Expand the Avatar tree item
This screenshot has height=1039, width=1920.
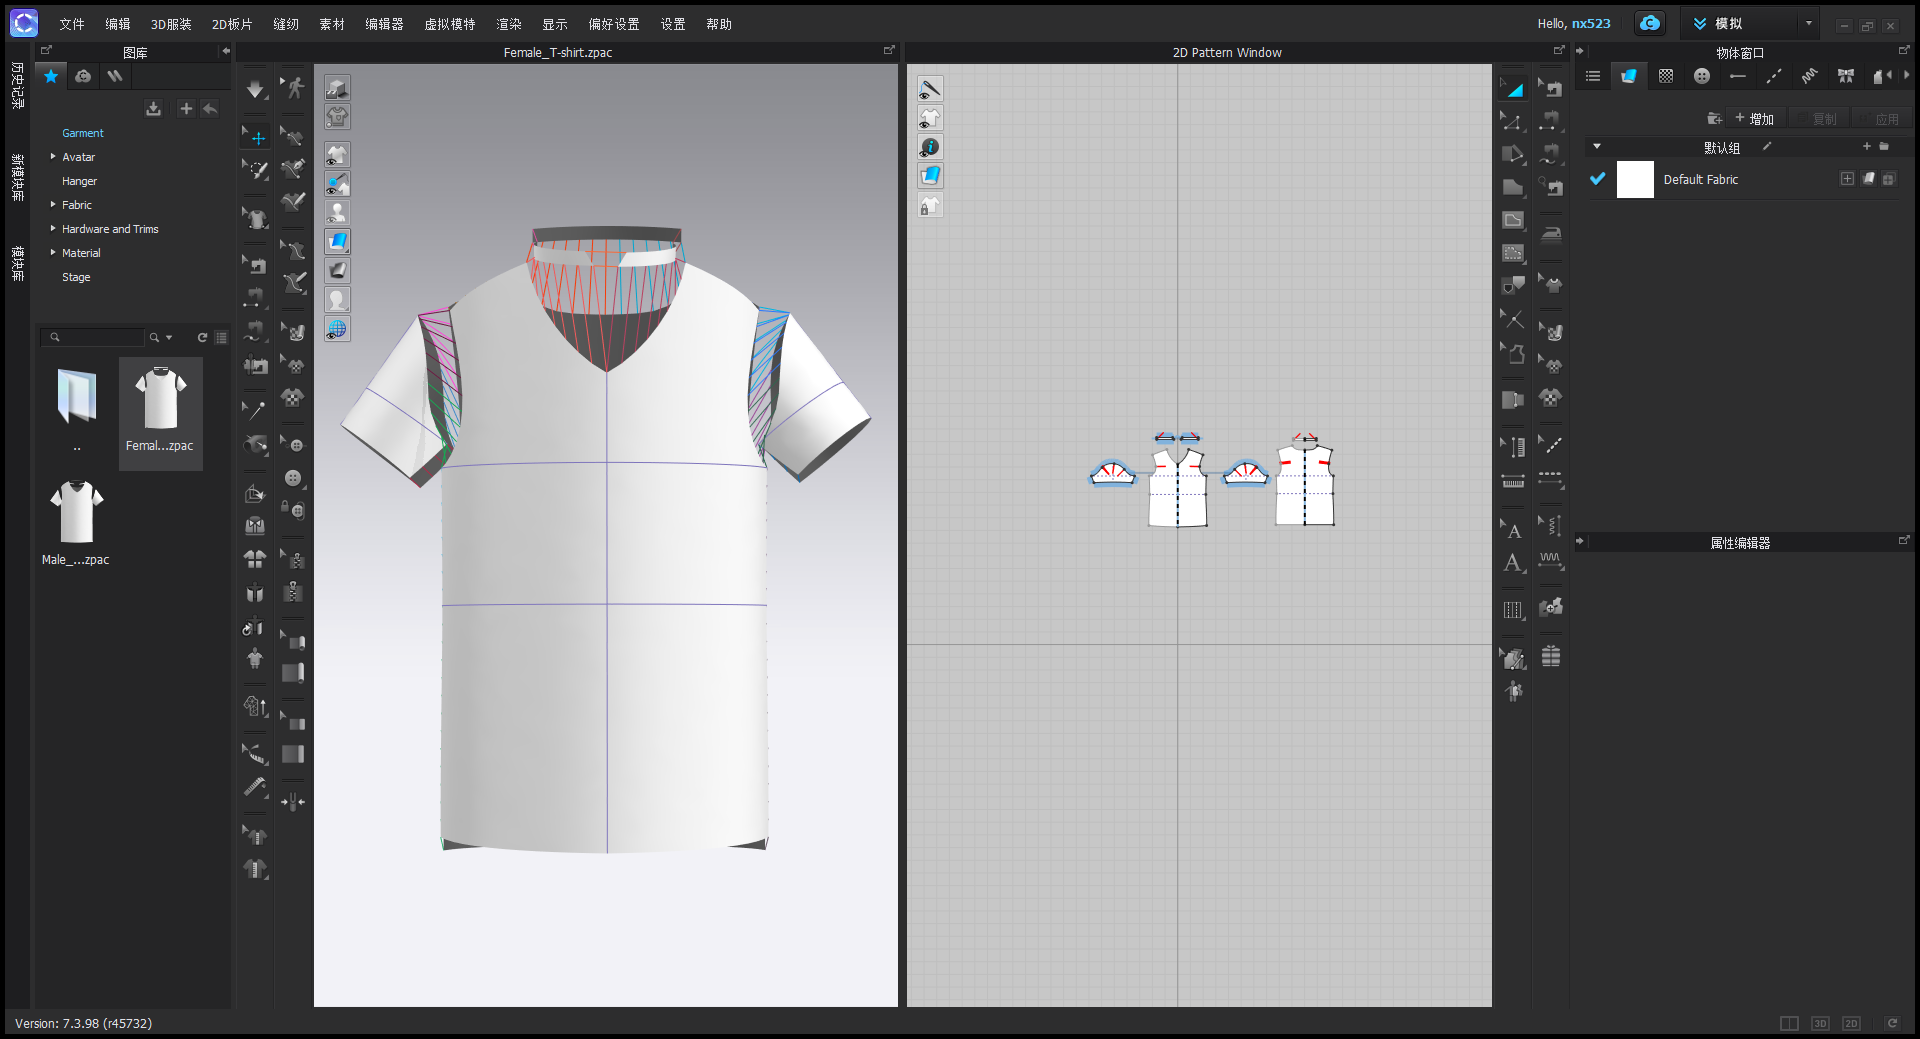click(x=53, y=156)
